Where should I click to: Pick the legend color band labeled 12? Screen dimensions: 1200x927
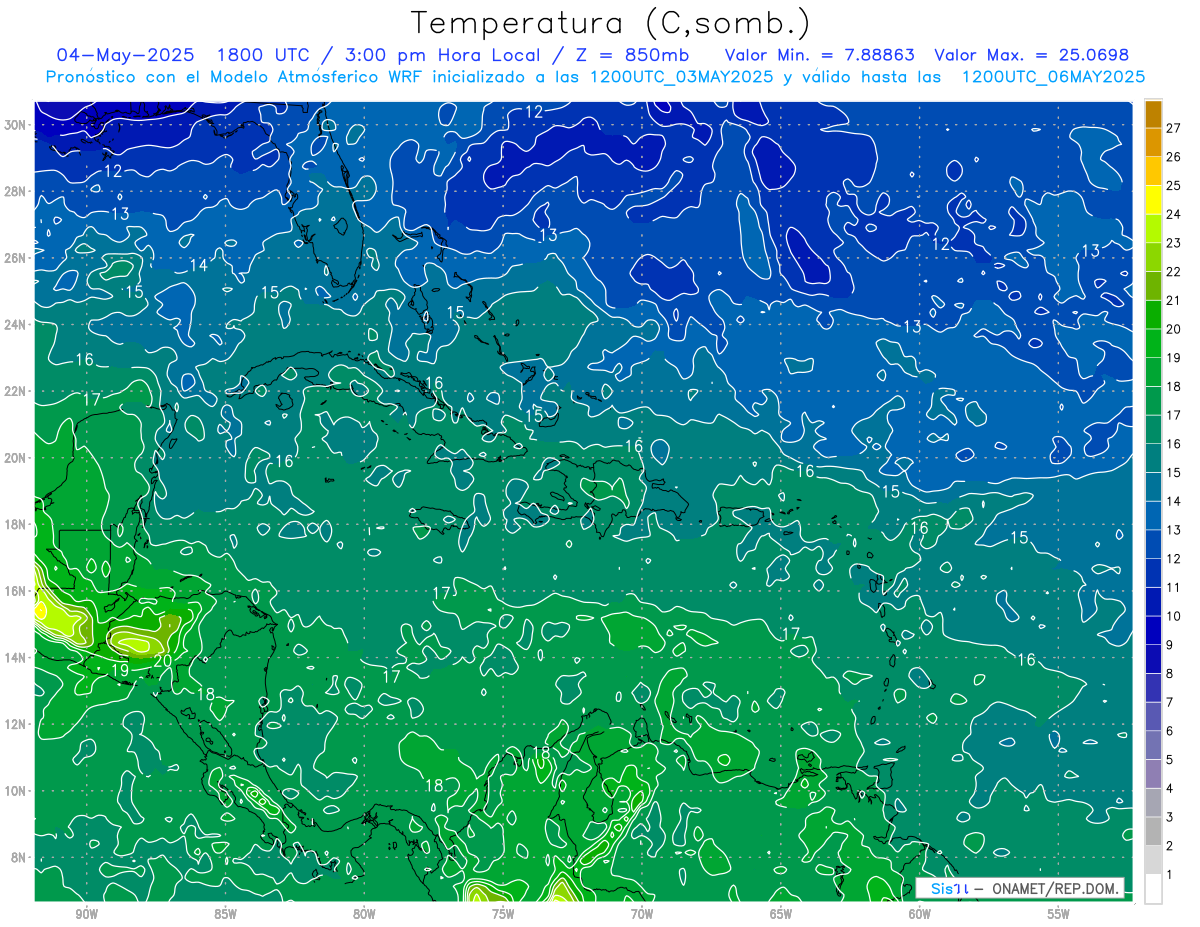tap(1153, 545)
